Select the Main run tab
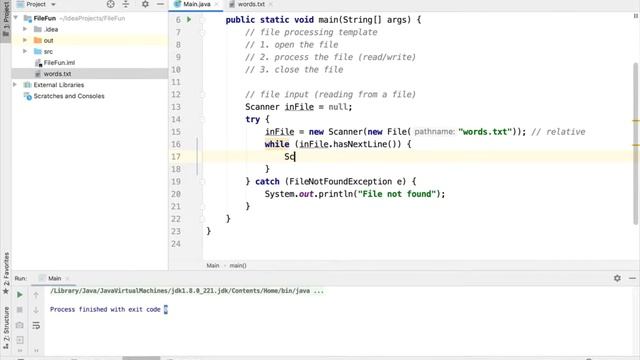The width and height of the screenshot is (640, 360). (x=54, y=278)
